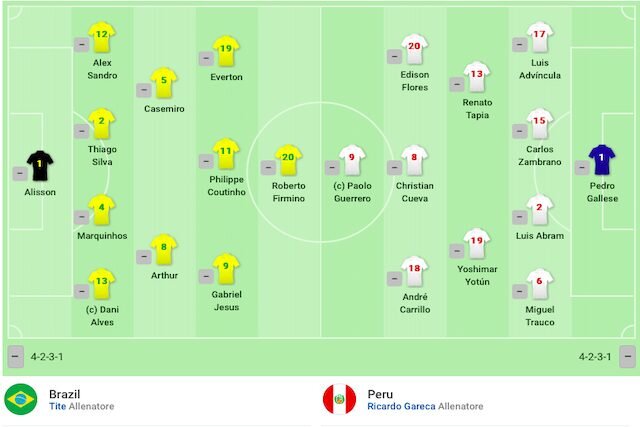The width and height of the screenshot is (640, 427).
Task: Toggle the minus badge beside Everton
Action: click(206, 58)
